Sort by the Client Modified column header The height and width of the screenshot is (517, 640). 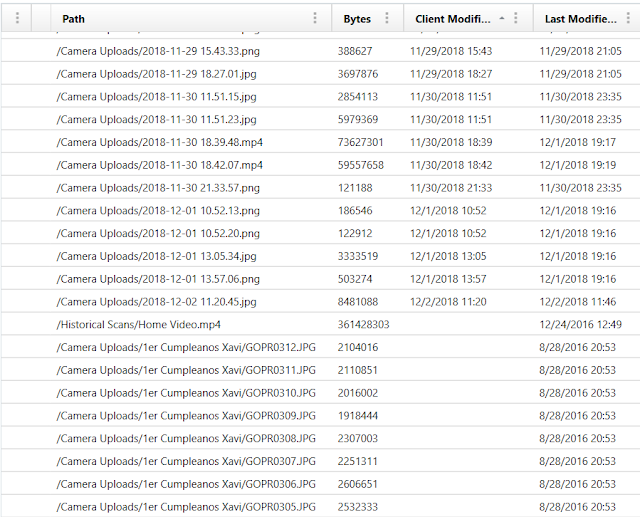point(453,19)
